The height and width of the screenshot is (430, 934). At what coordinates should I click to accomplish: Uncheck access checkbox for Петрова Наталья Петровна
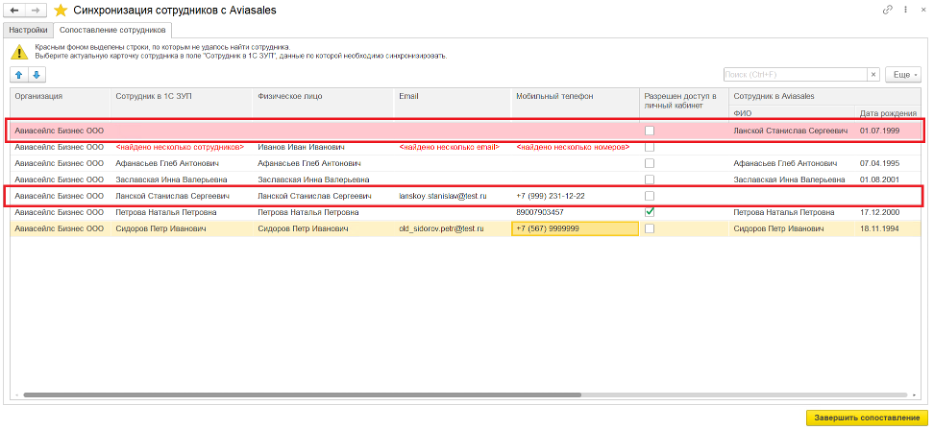(x=650, y=212)
